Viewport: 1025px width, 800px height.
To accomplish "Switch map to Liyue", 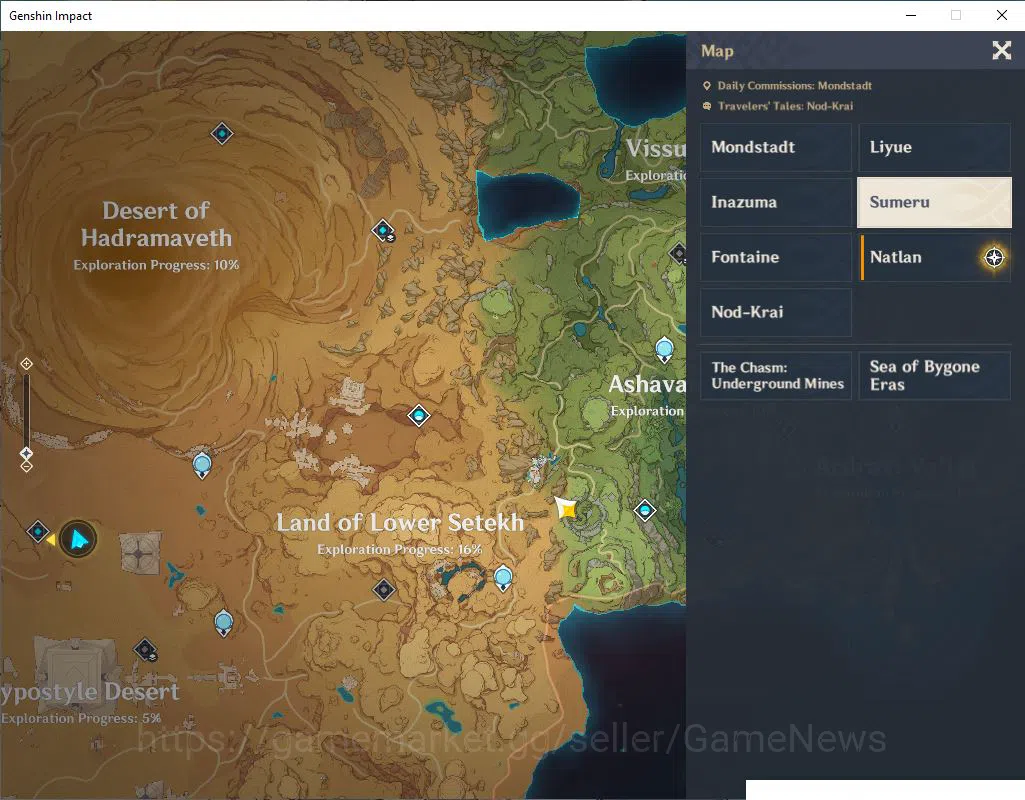I will (934, 147).
